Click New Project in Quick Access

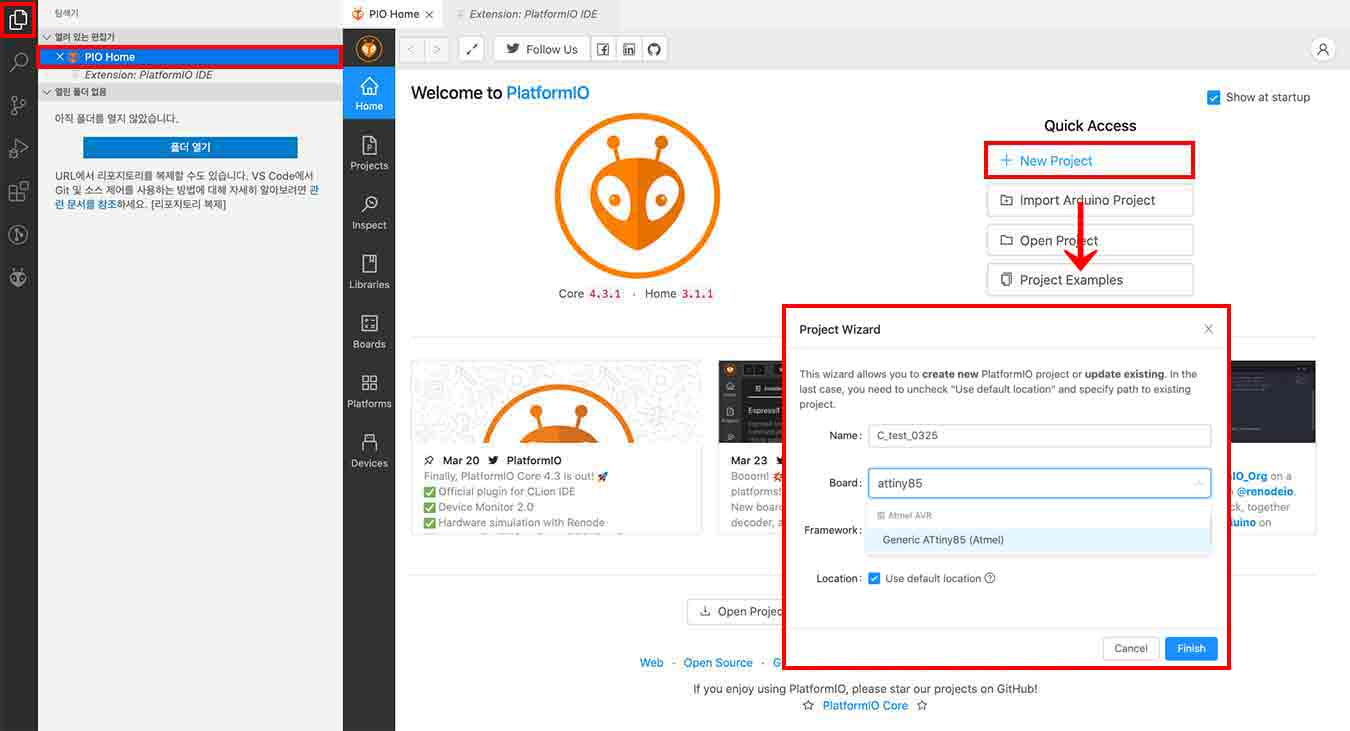[1090, 160]
